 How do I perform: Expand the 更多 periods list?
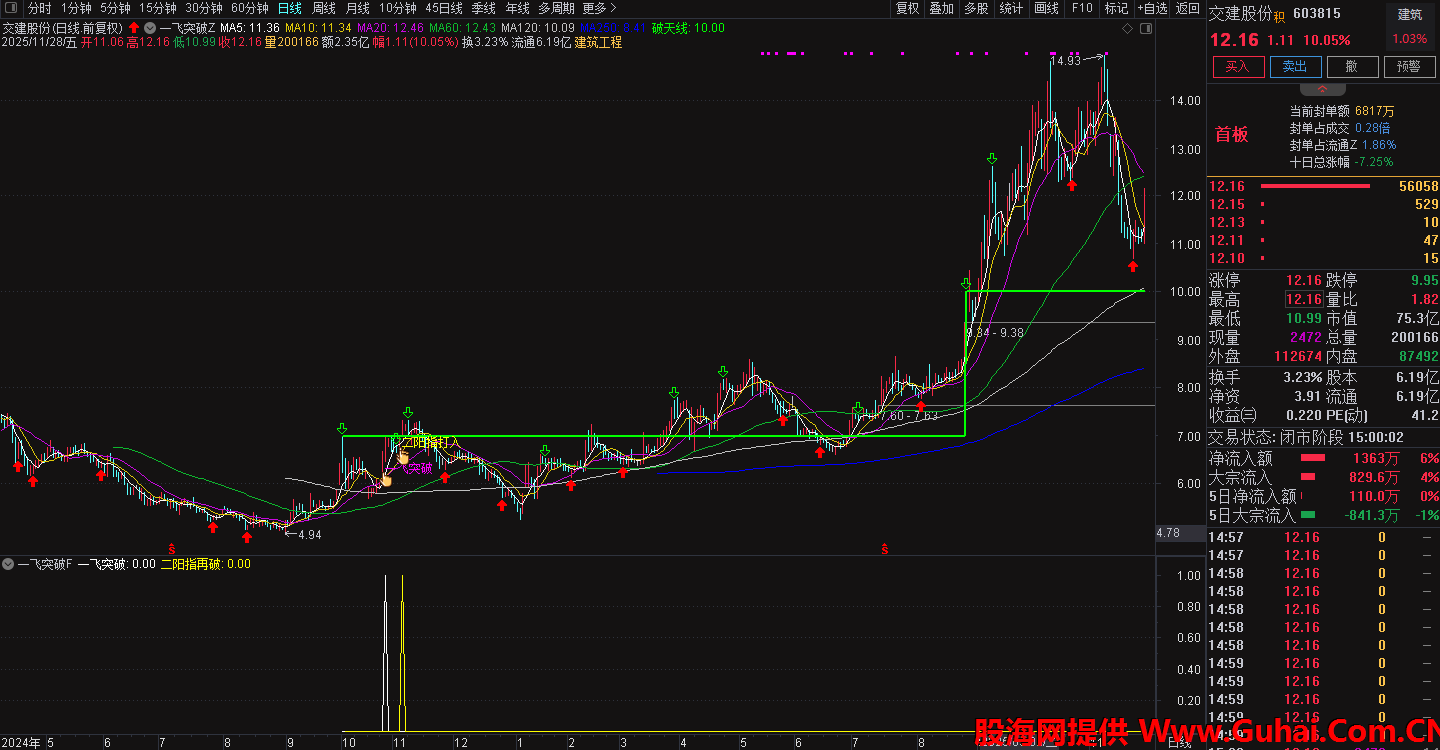[x=599, y=8]
